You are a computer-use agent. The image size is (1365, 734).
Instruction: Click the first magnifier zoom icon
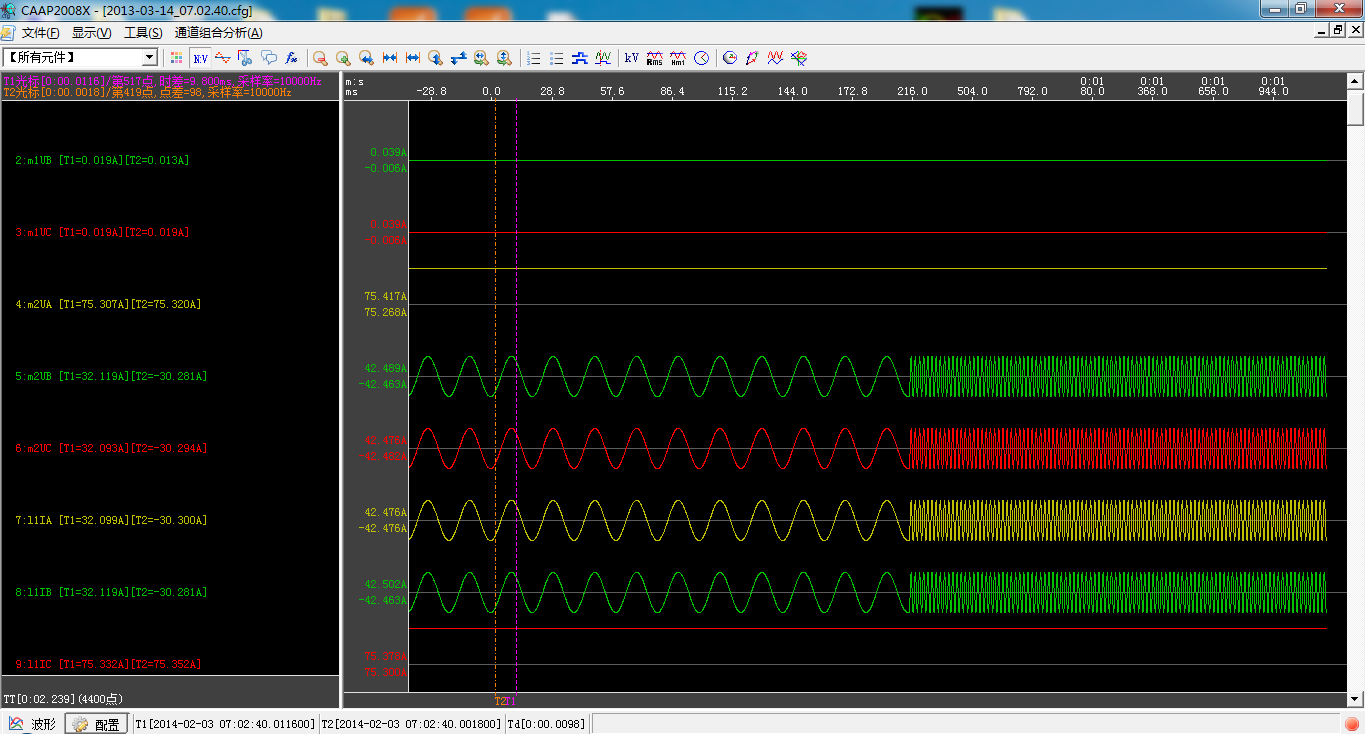pyautogui.click(x=320, y=58)
